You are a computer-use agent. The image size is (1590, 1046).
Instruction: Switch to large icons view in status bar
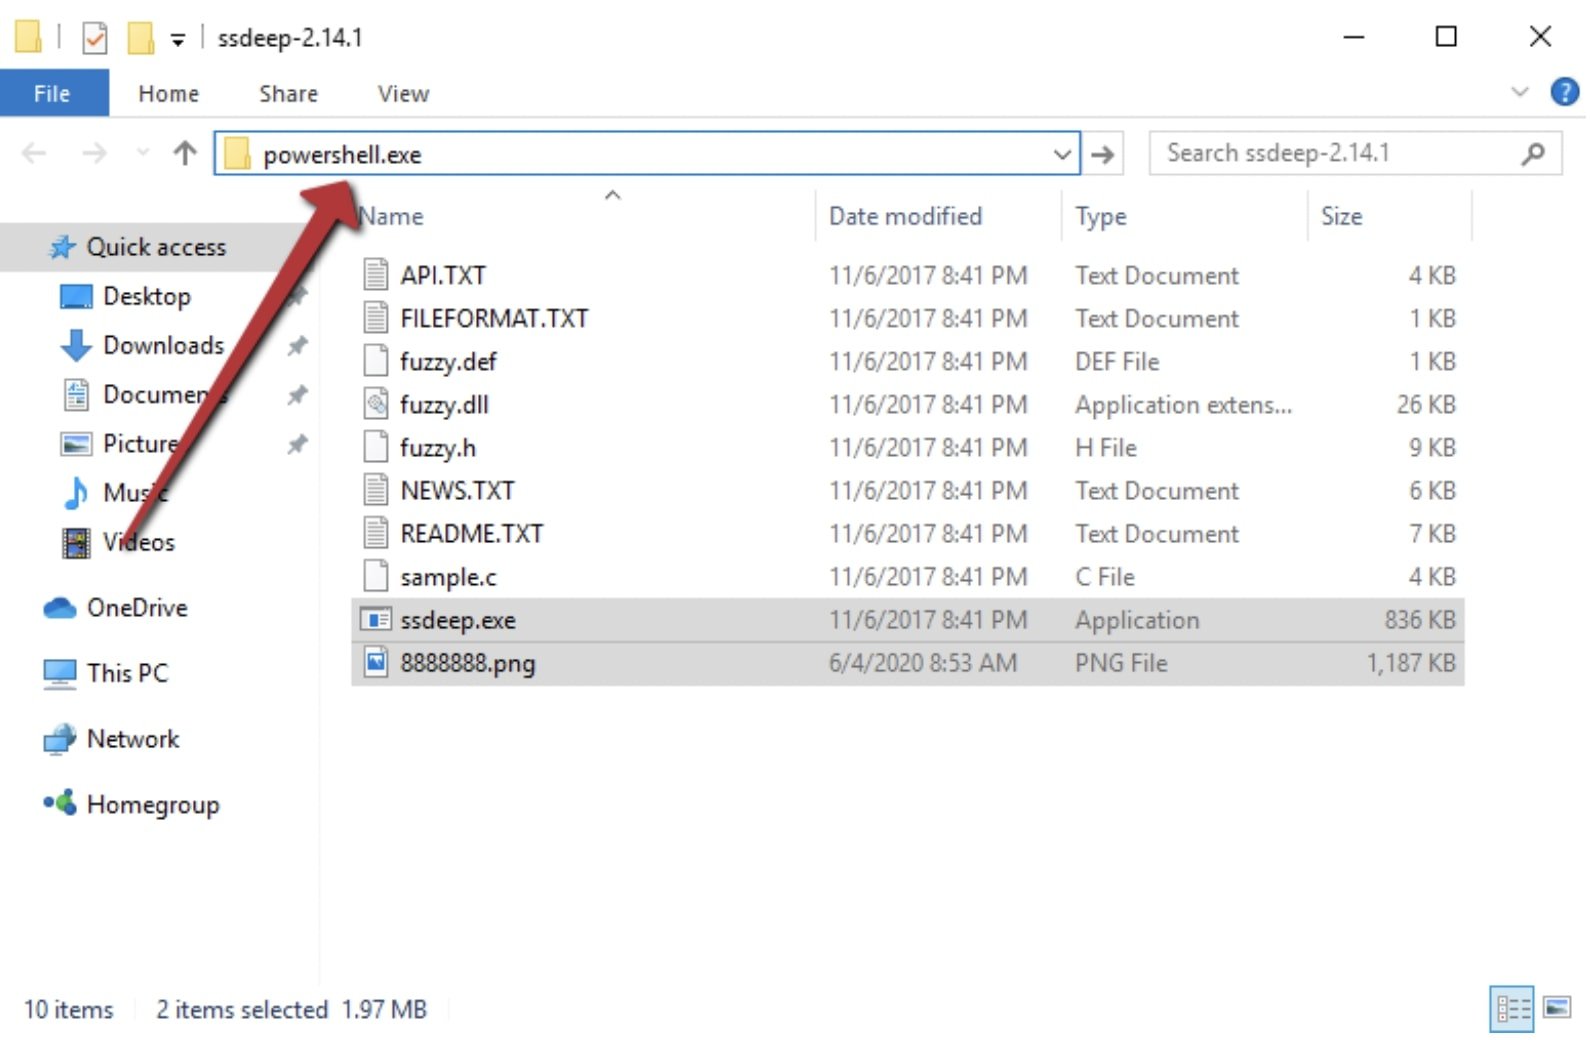[x=1557, y=1007]
